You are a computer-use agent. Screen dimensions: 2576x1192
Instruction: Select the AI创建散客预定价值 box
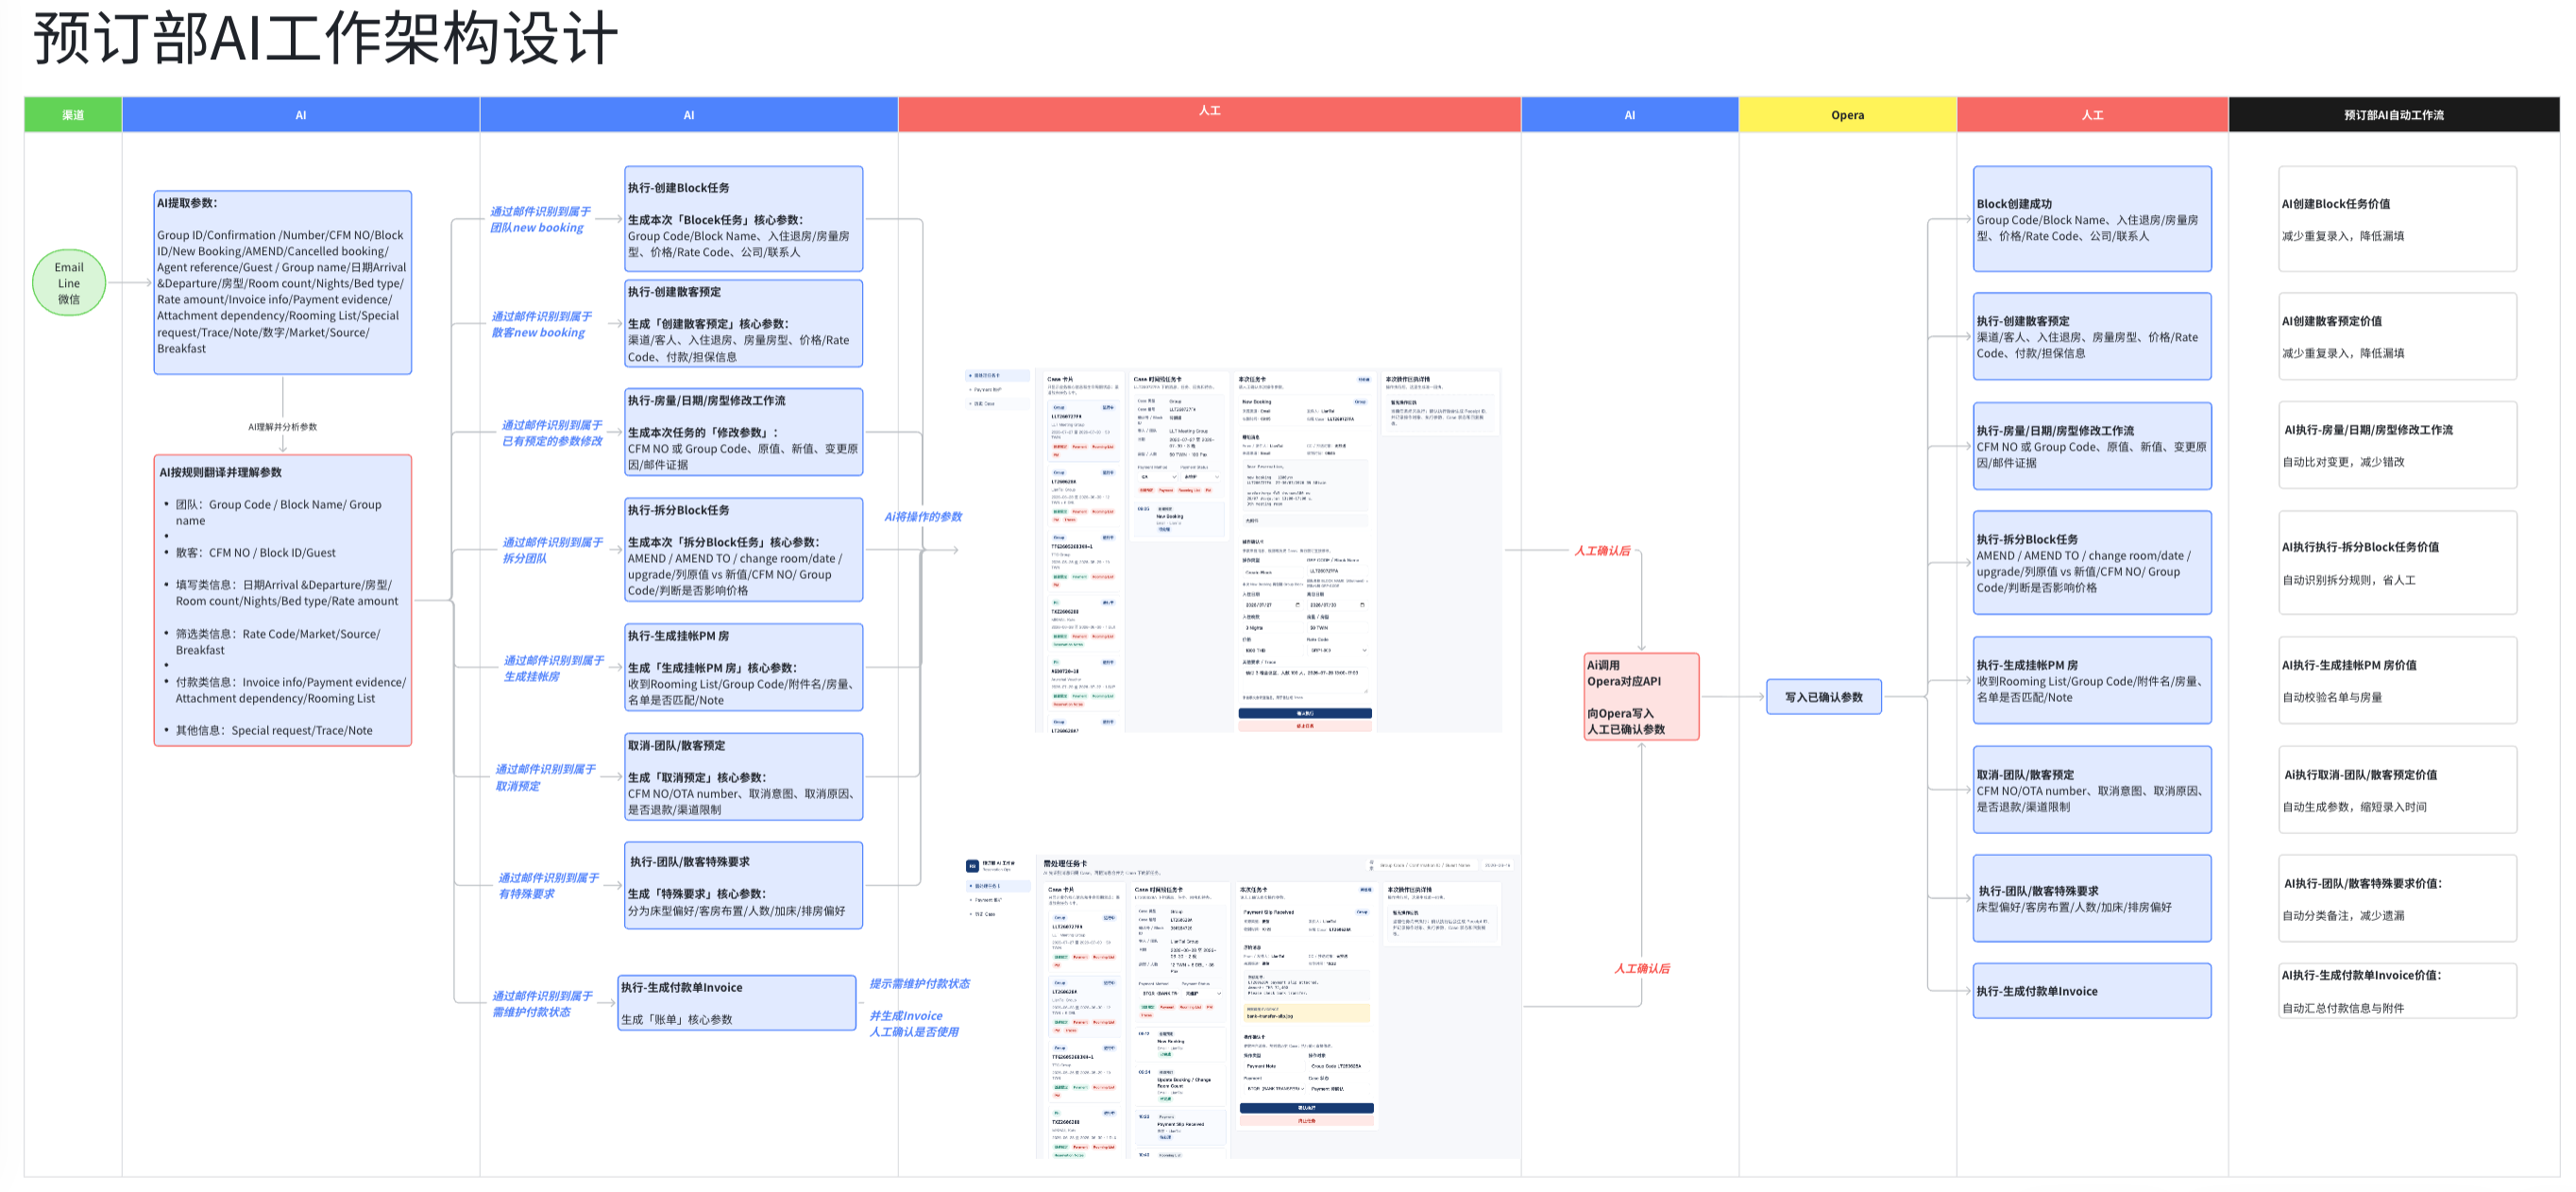pyautogui.click(x=2398, y=337)
